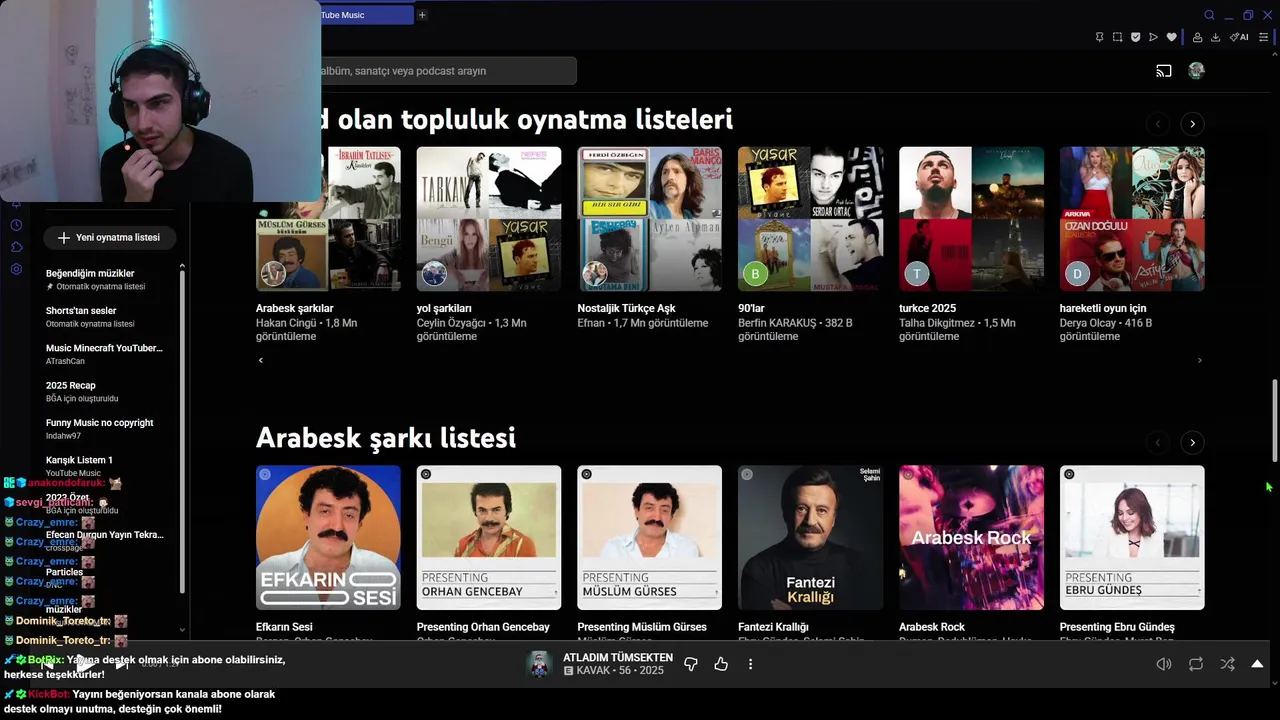Expand the player page with up arrow
Viewport: 1280px width, 720px height.
[1257, 664]
